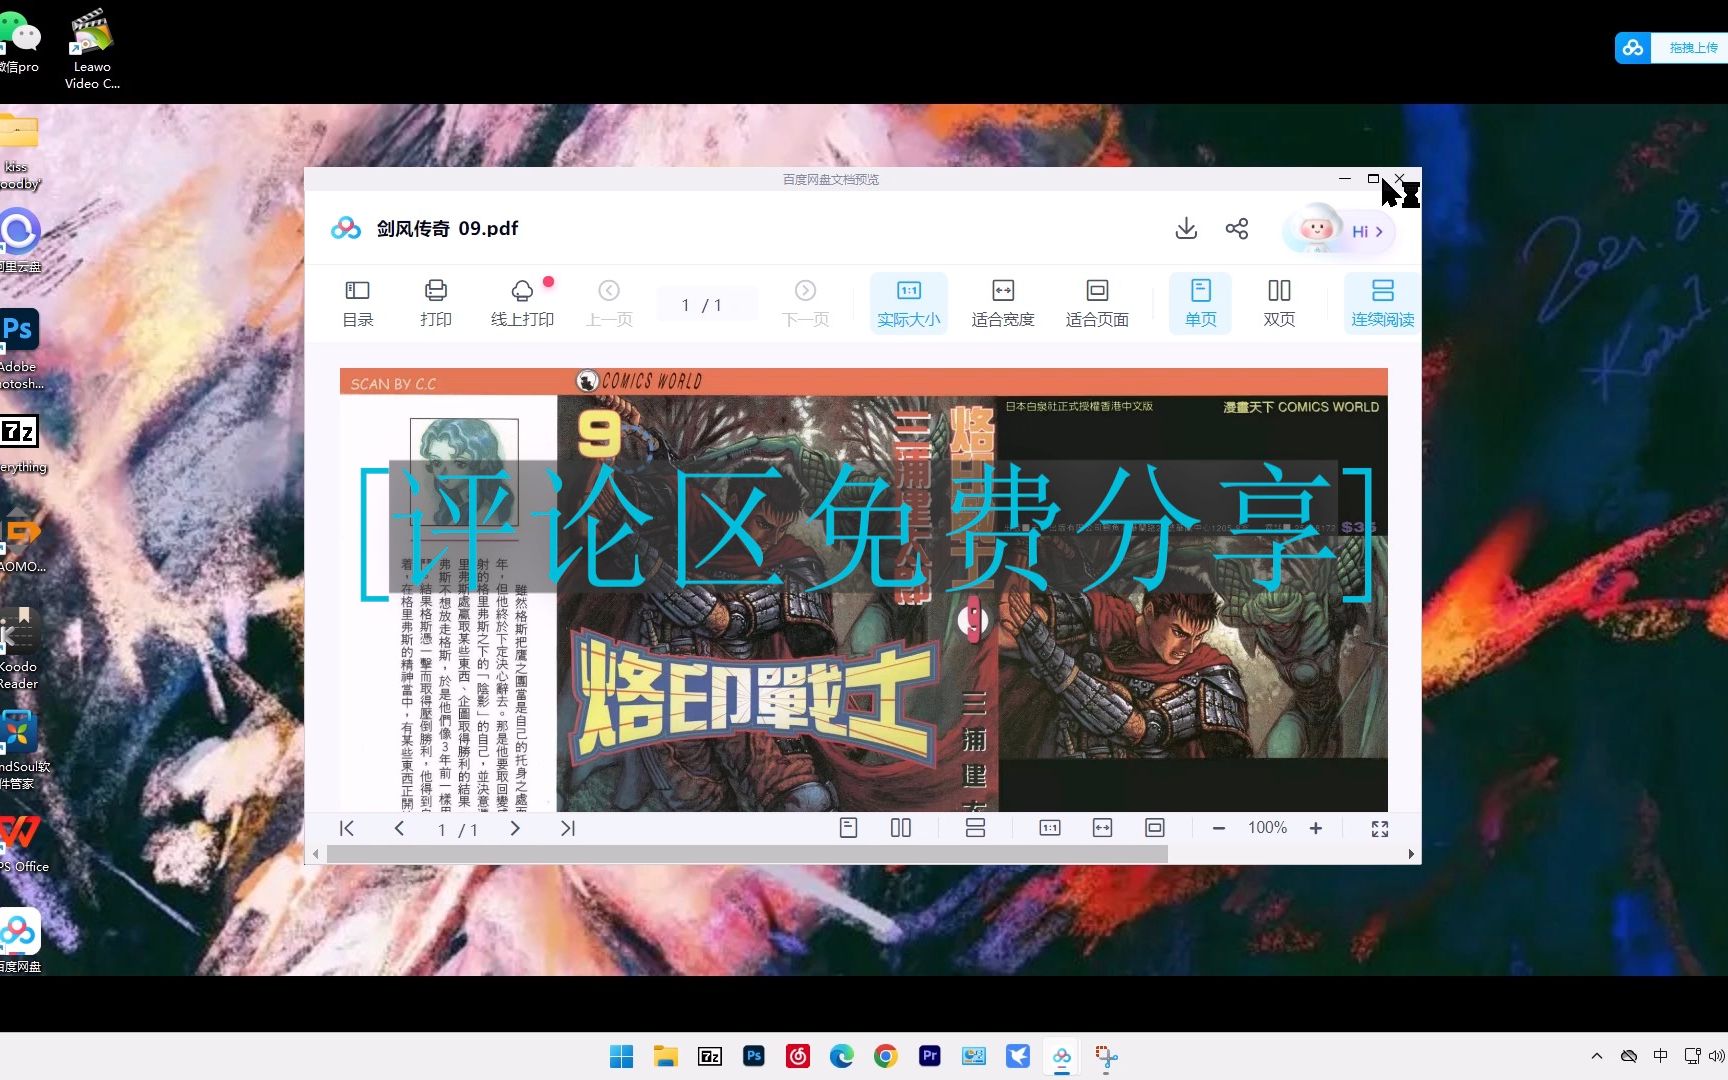The height and width of the screenshot is (1080, 1728).
Task: Click the bottom bar continuous reading icon
Action: 975,828
